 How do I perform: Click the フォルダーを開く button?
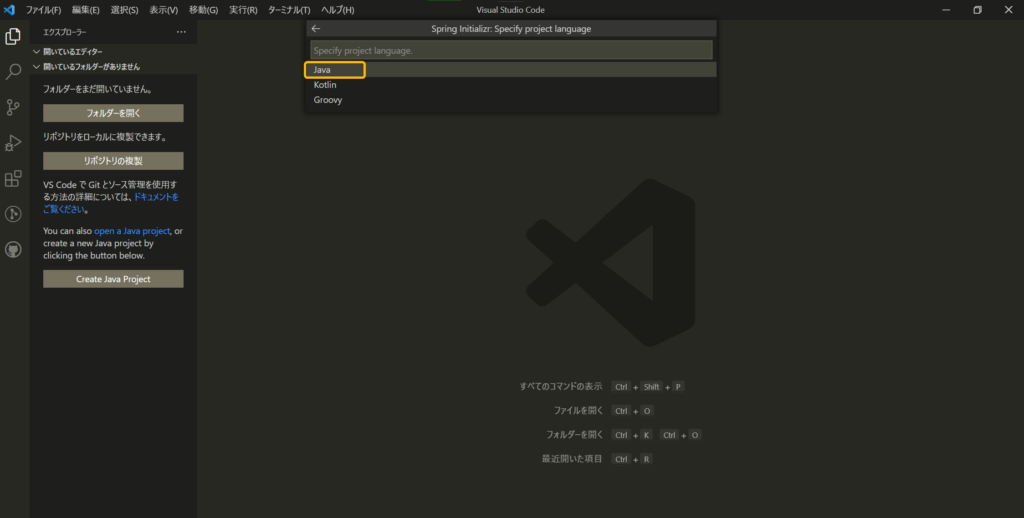[113, 113]
